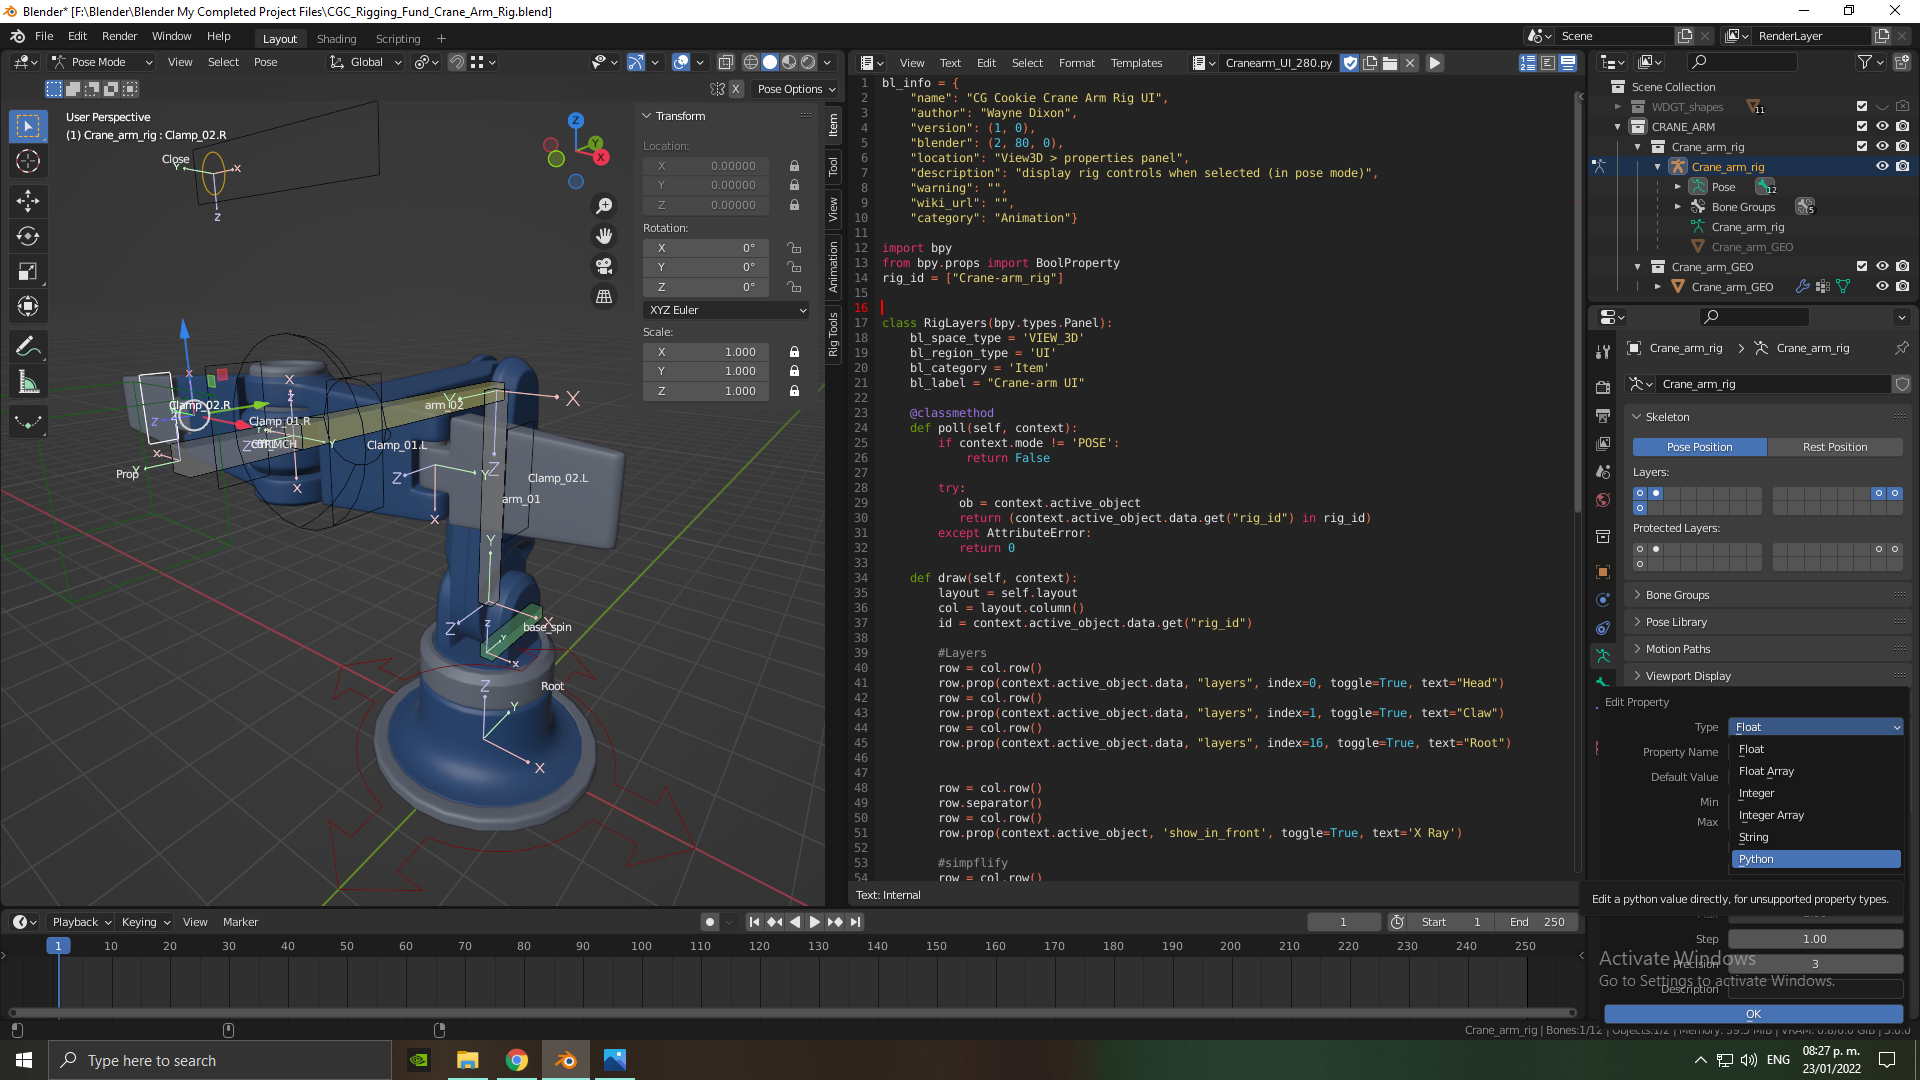
Task: Uncheck the CRANE_ARM collection checkbox
Action: pyautogui.click(x=1861, y=127)
